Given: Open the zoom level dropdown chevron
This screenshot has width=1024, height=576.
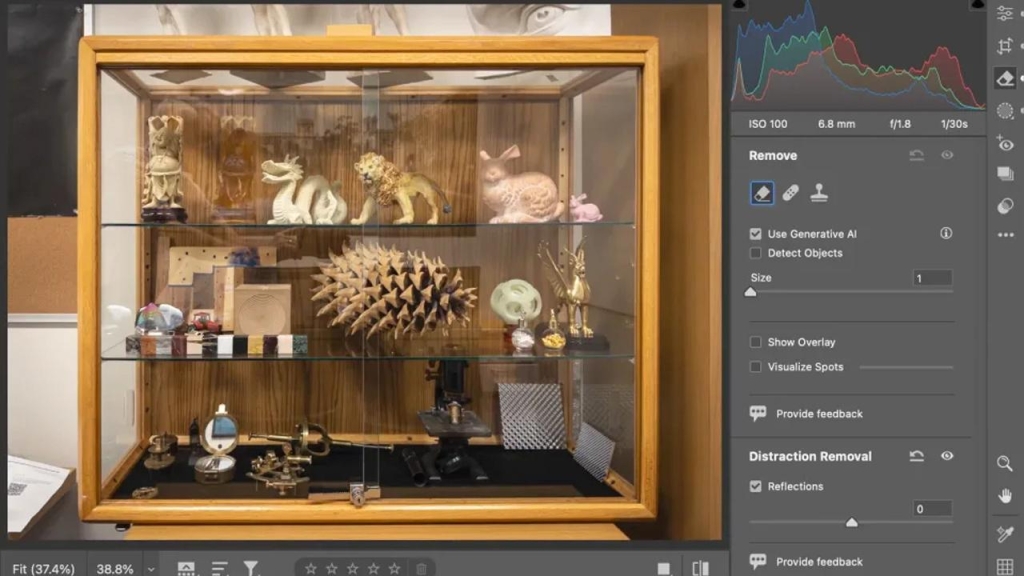Looking at the screenshot, I should click(151, 569).
